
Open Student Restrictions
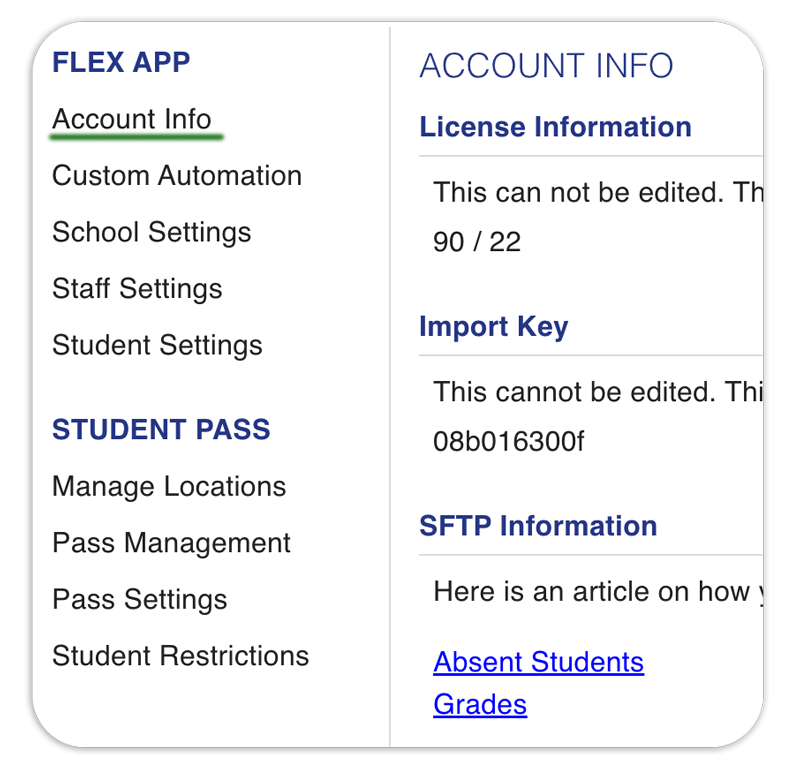(x=181, y=656)
